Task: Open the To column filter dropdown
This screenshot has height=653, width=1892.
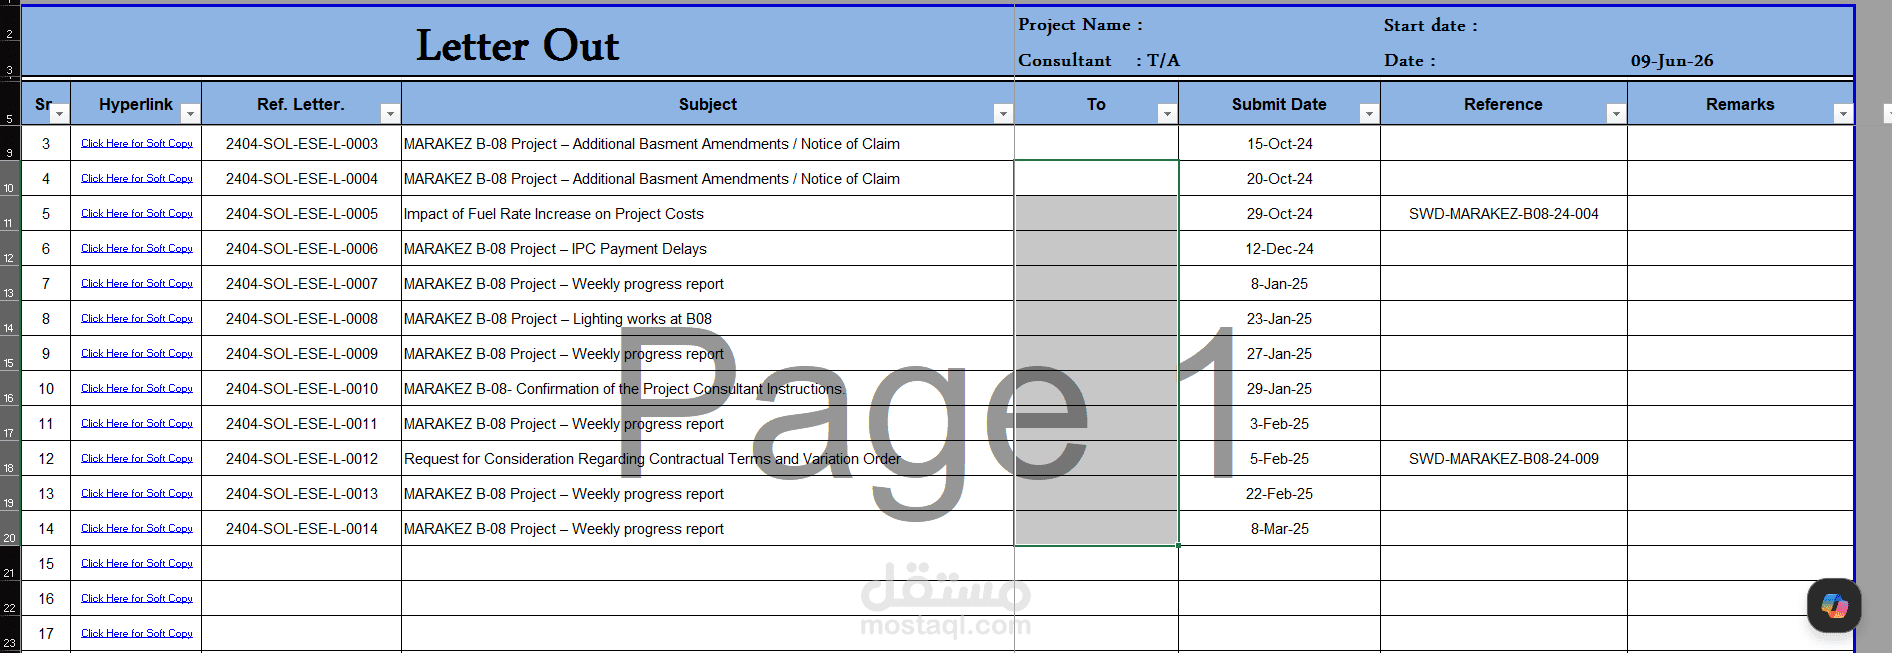Action: click(x=1166, y=114)
